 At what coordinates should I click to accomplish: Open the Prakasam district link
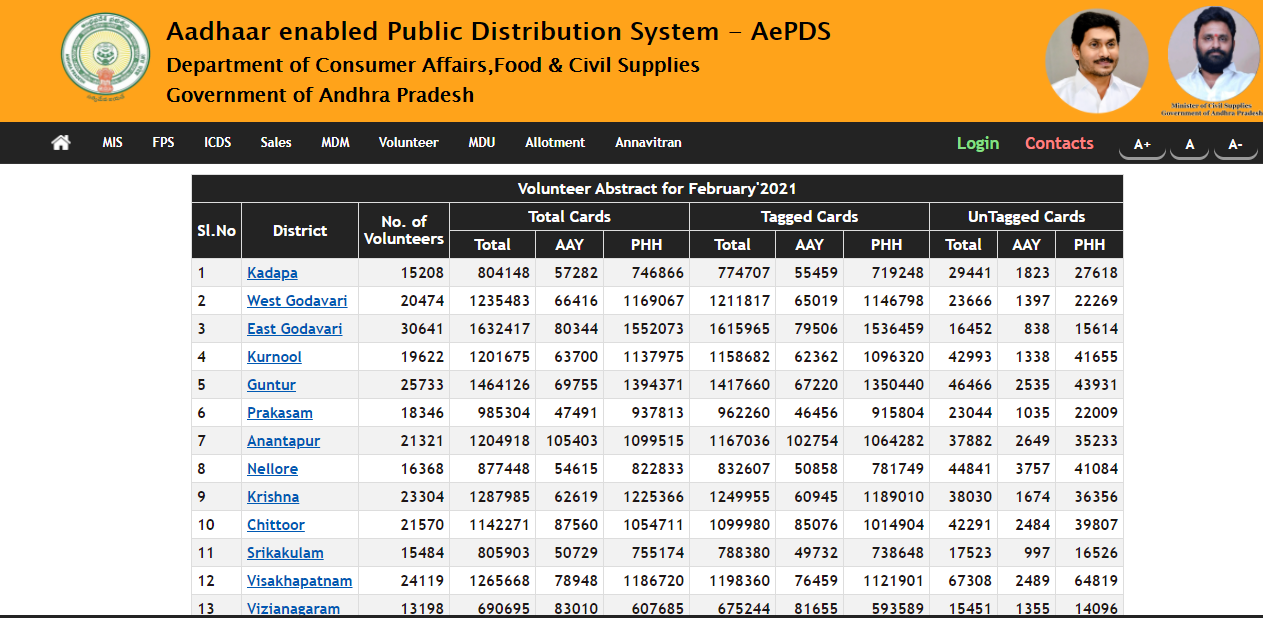(x=280, y=413)
